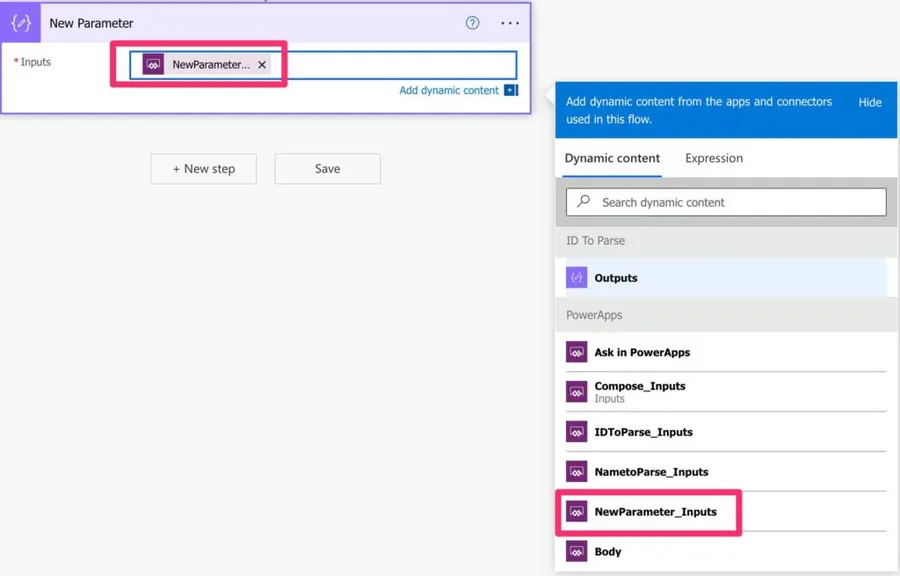Click the Search dynamic content field
The height and width of the screenshot is (576, 900).
[735, 202]
